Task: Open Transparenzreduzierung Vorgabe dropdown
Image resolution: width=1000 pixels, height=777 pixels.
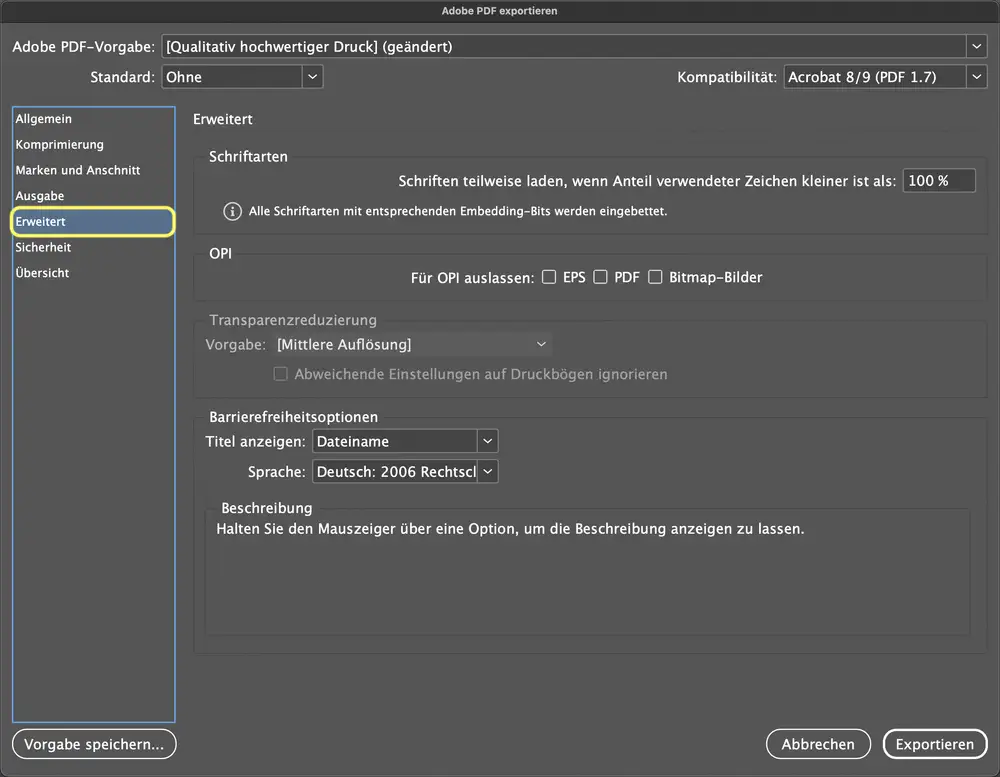Action: 413,344
